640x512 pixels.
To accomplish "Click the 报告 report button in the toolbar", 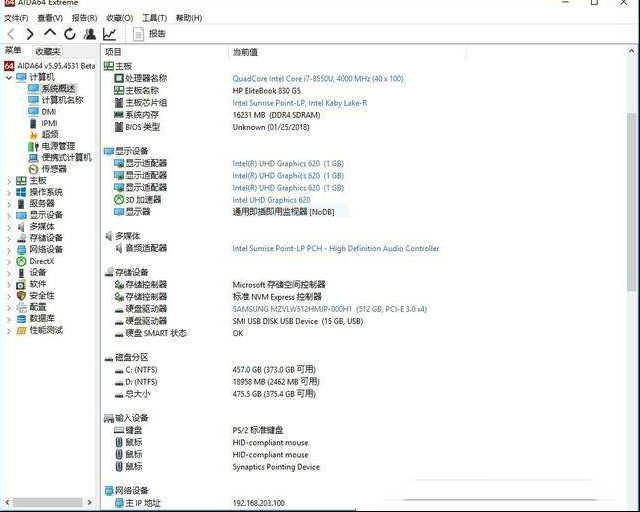I will pyautogui.click(x=149, y=34).
